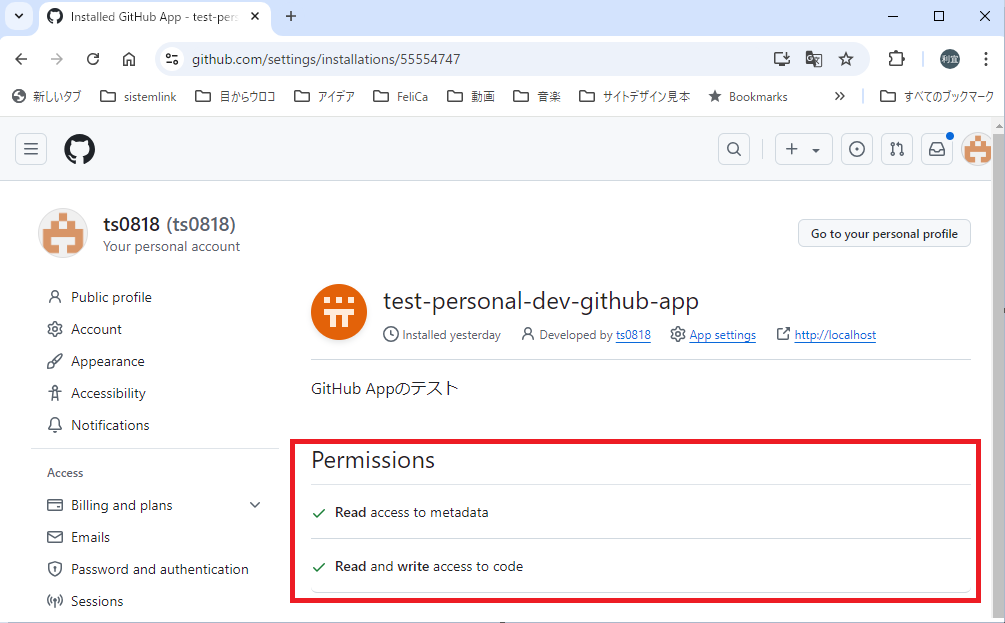Open the FeliCa bookmarks folder

pos(400,95)
